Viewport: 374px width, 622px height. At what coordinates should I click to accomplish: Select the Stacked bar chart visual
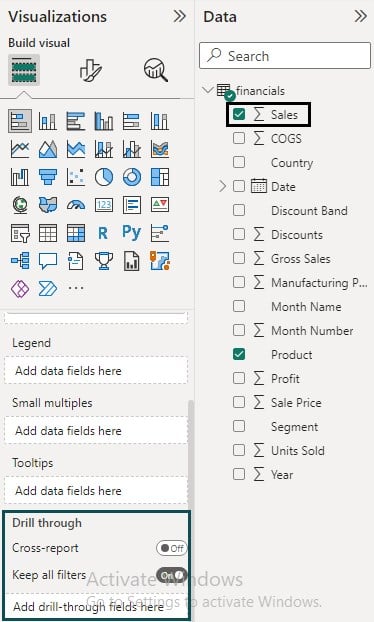[20, 121]
